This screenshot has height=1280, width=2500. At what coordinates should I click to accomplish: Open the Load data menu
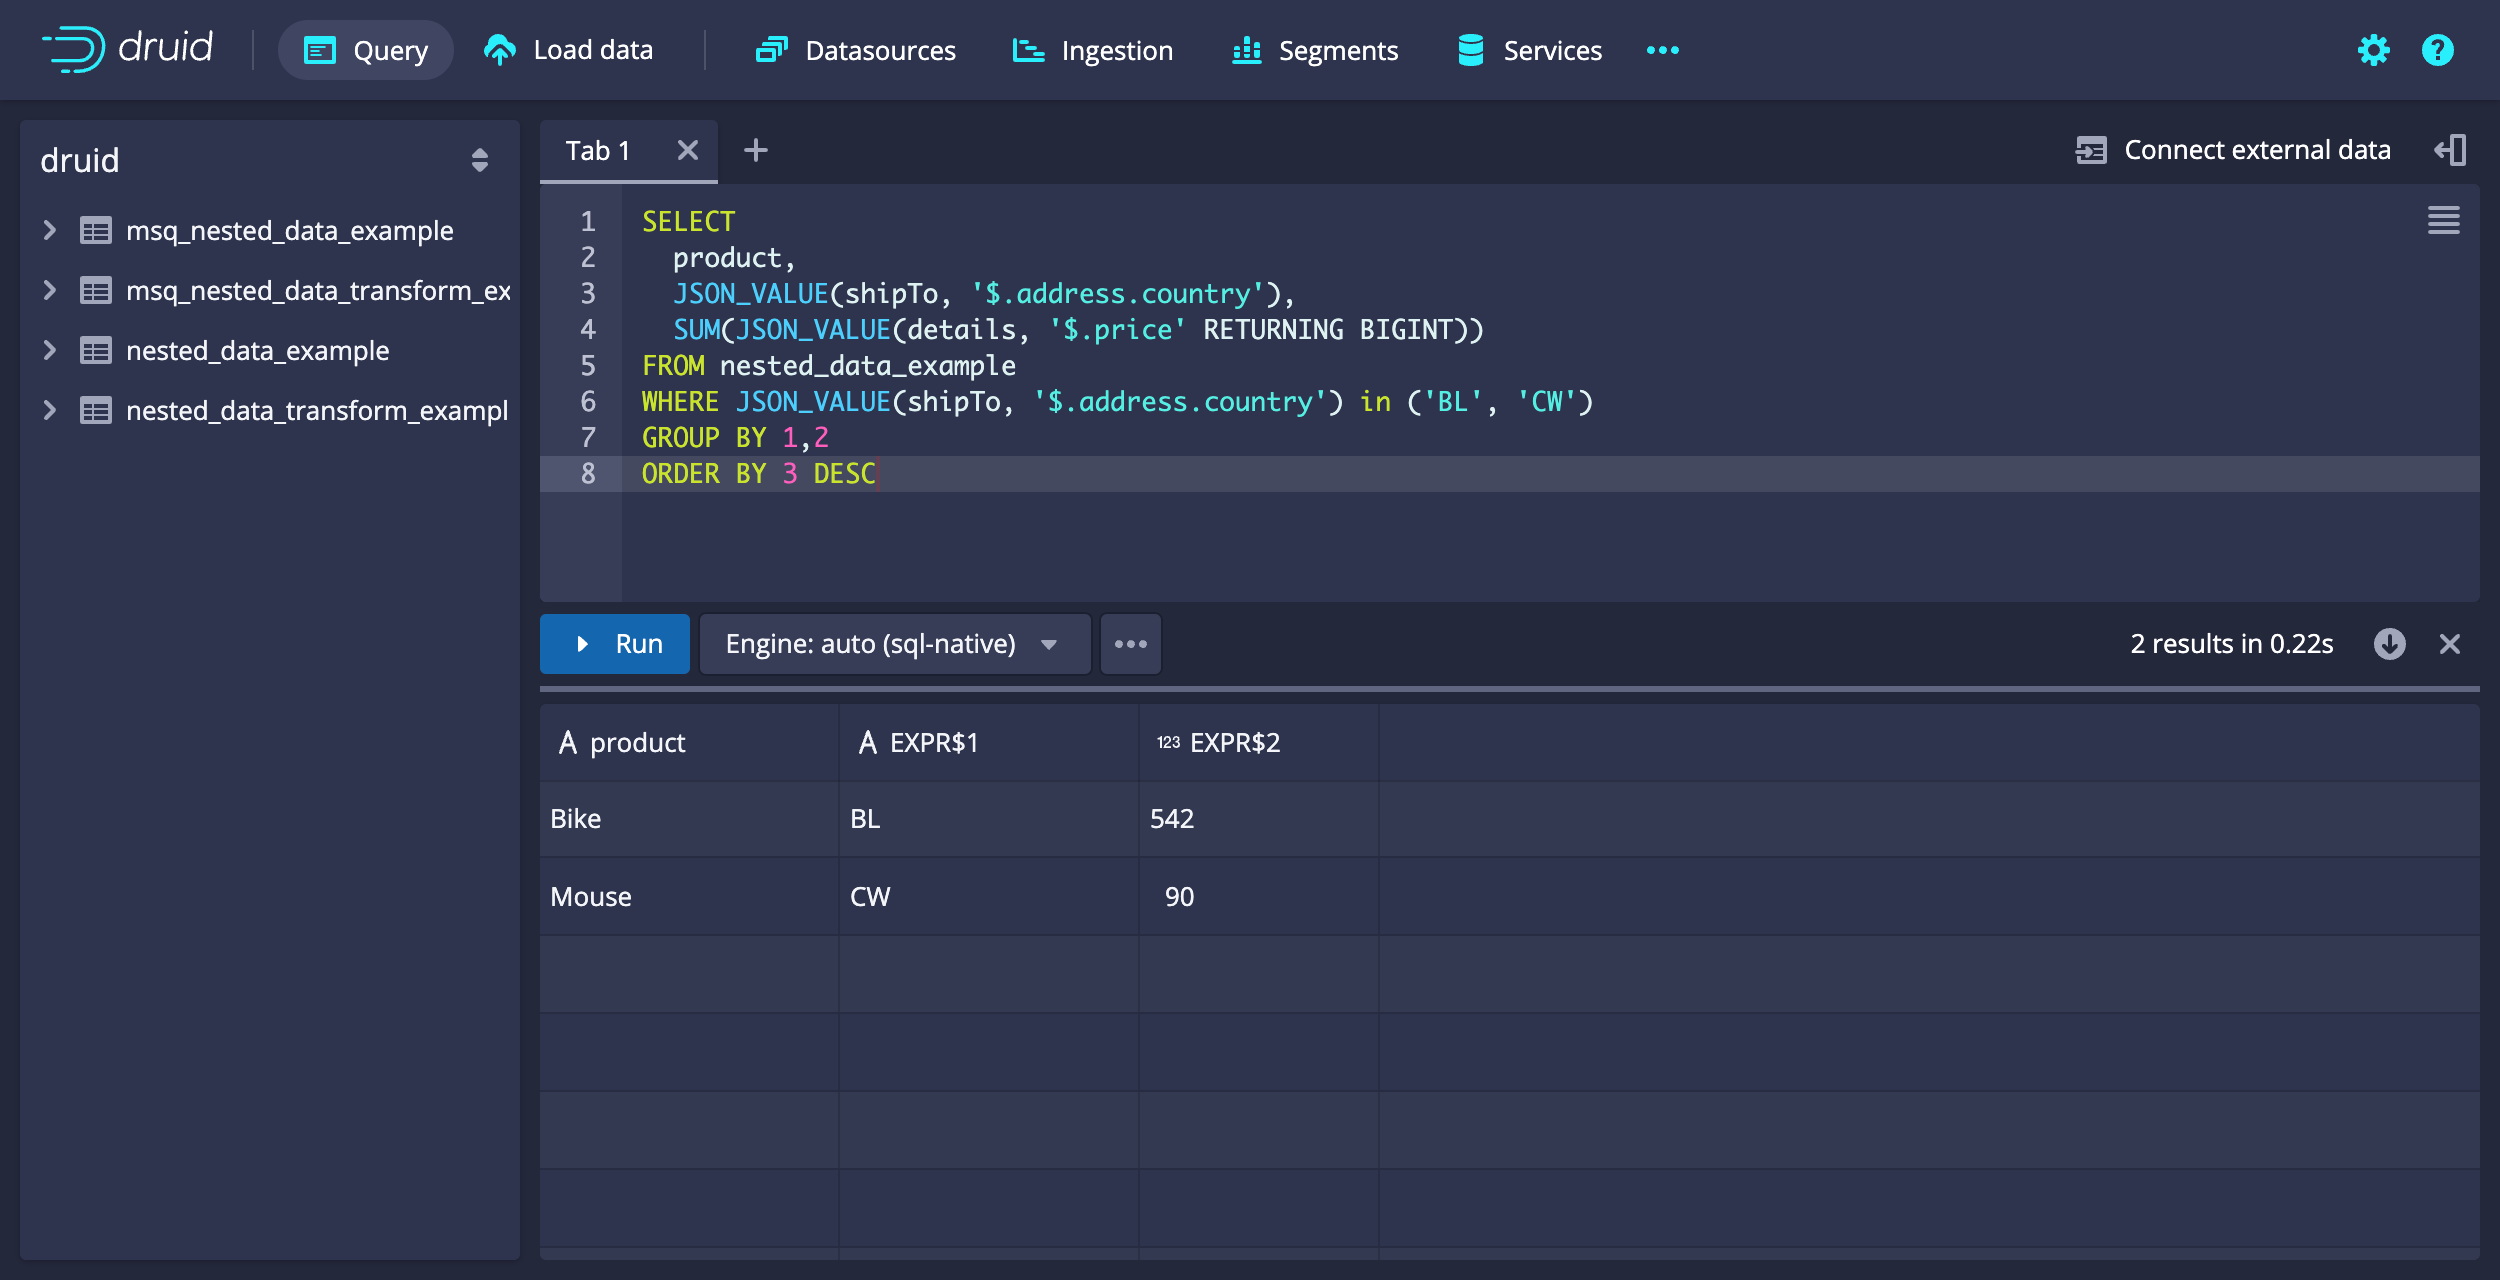click(x=568, y=50)
